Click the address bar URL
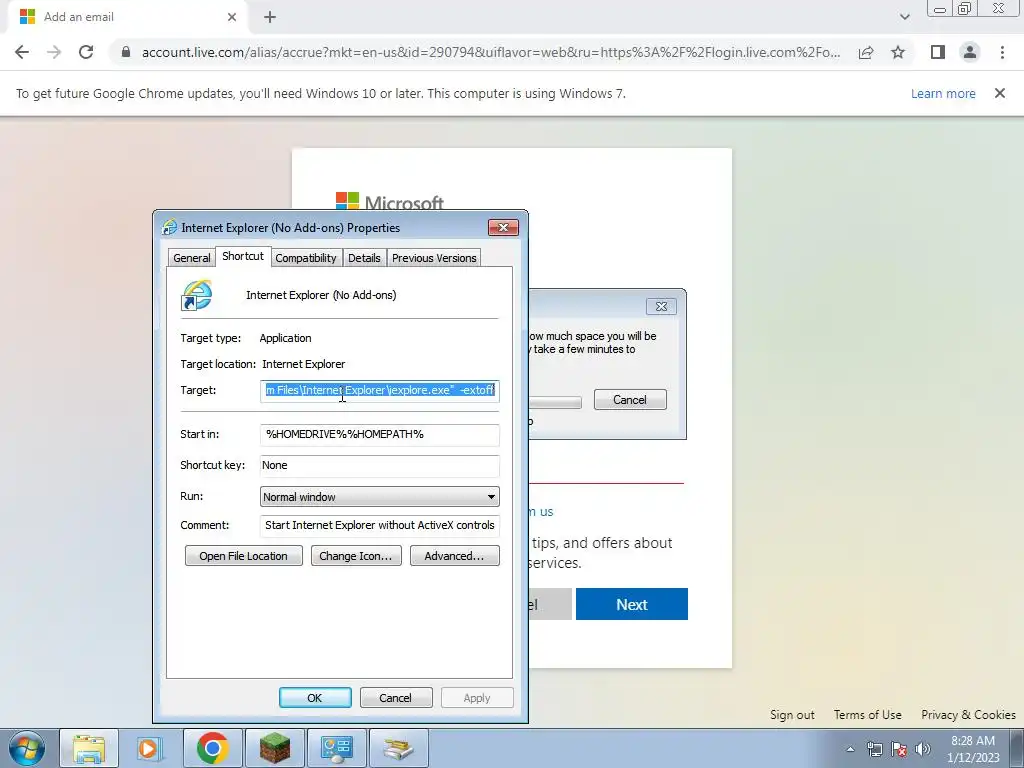Viewport: 1024px width, 768px height. click(491, 52)
